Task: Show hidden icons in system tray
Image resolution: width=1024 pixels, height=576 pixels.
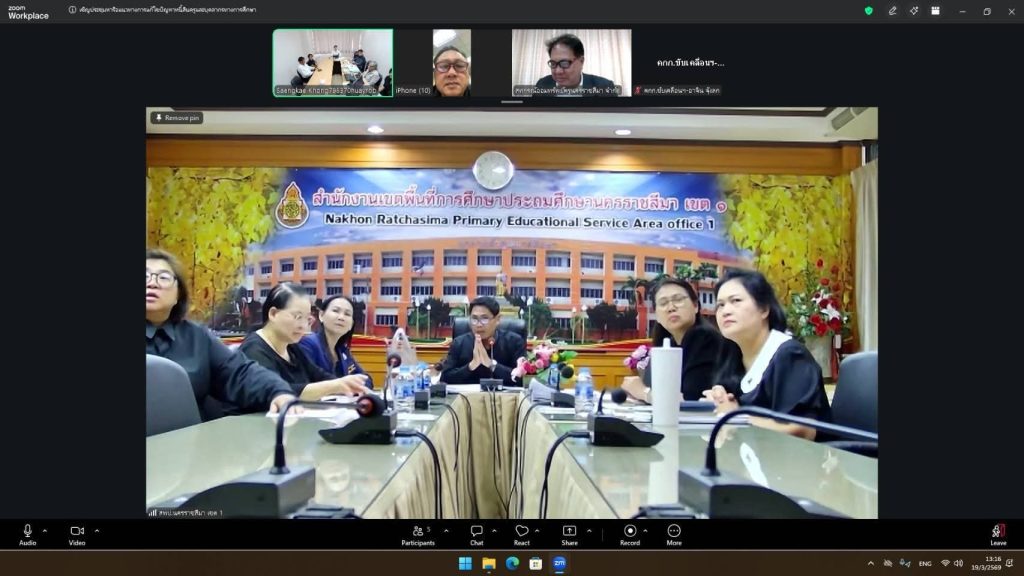Action: pos(870,563)
